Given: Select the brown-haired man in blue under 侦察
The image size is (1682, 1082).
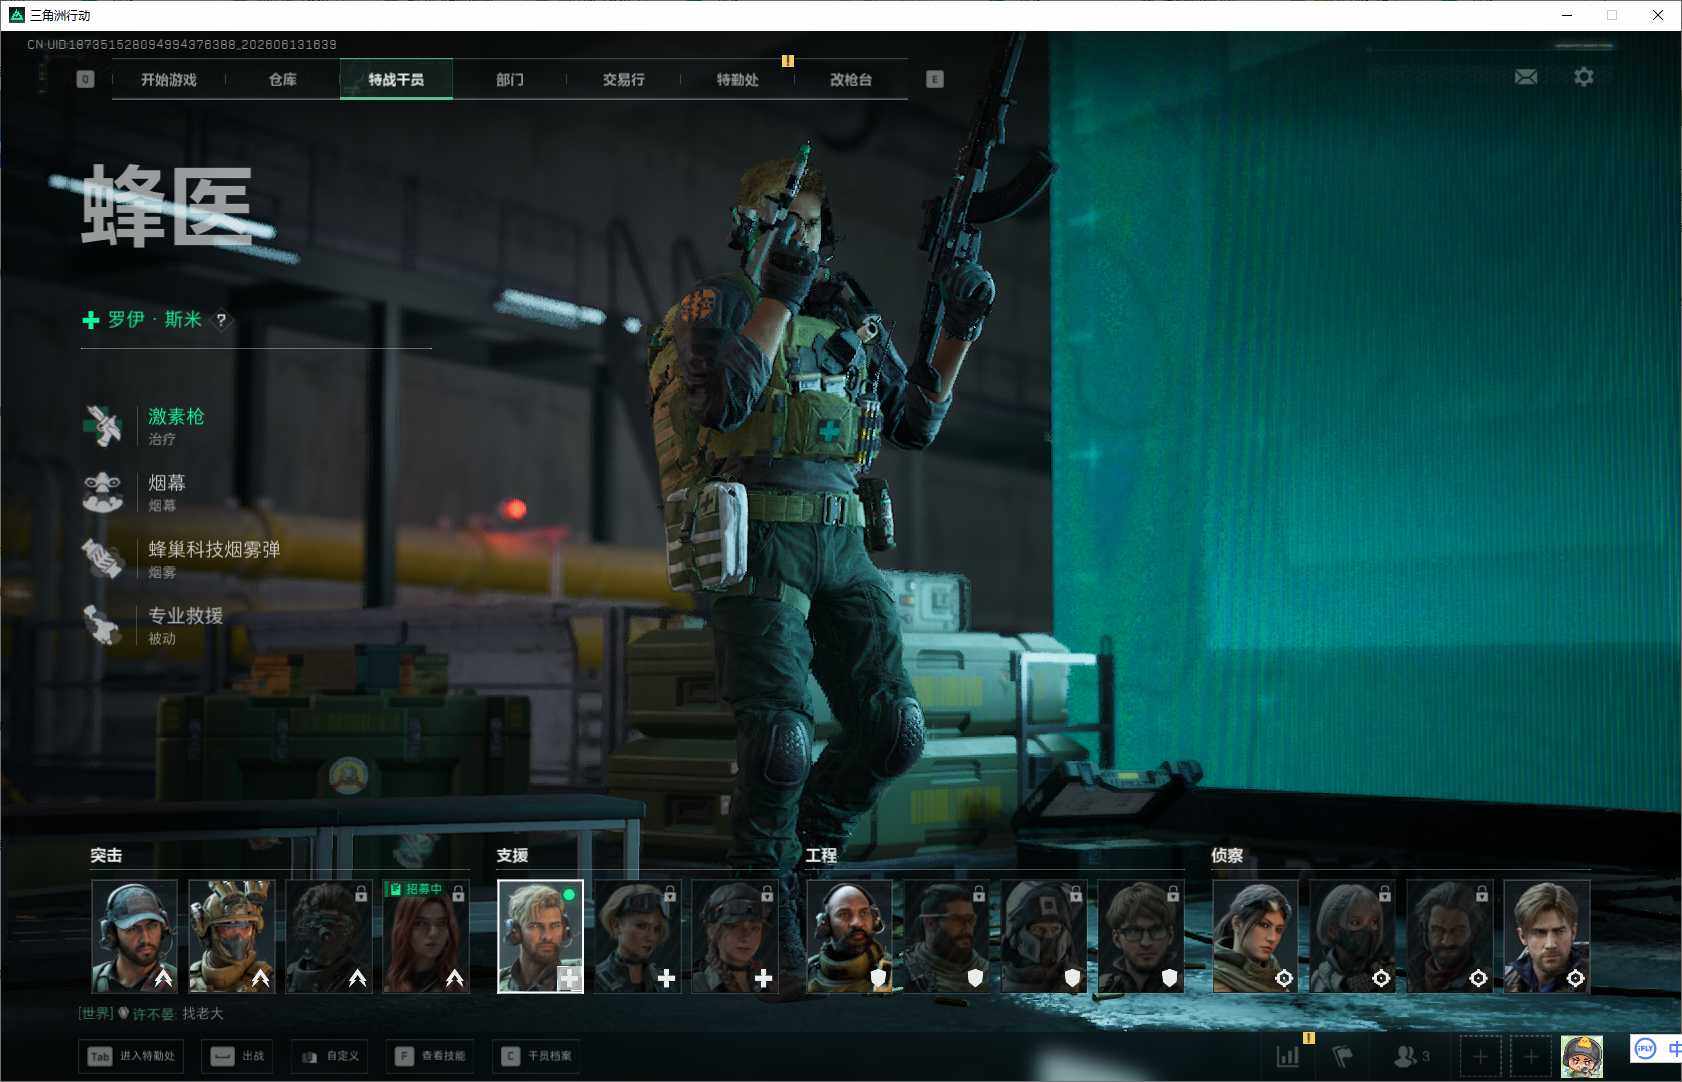Looking at the screenshot, I should click(1546, 936).
